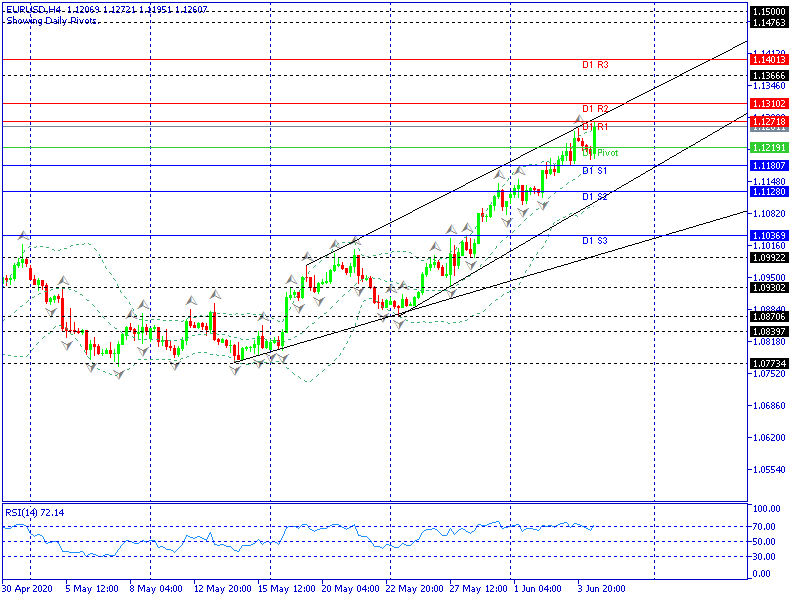
Task: Click the fractal arrow above the latest peak candle
Action: (579, 120)
